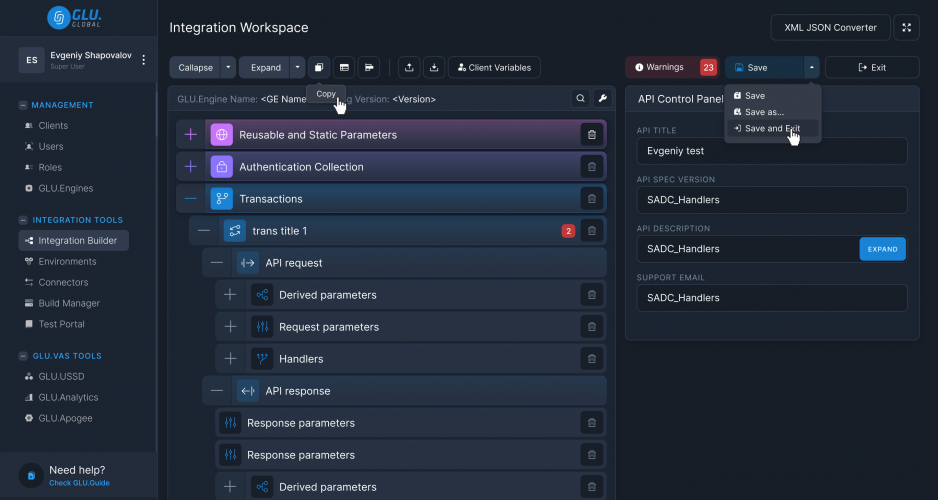Collapse the API request node
Image resolution: width=938 pixels, height=500 pixels.
click(217, 263)
